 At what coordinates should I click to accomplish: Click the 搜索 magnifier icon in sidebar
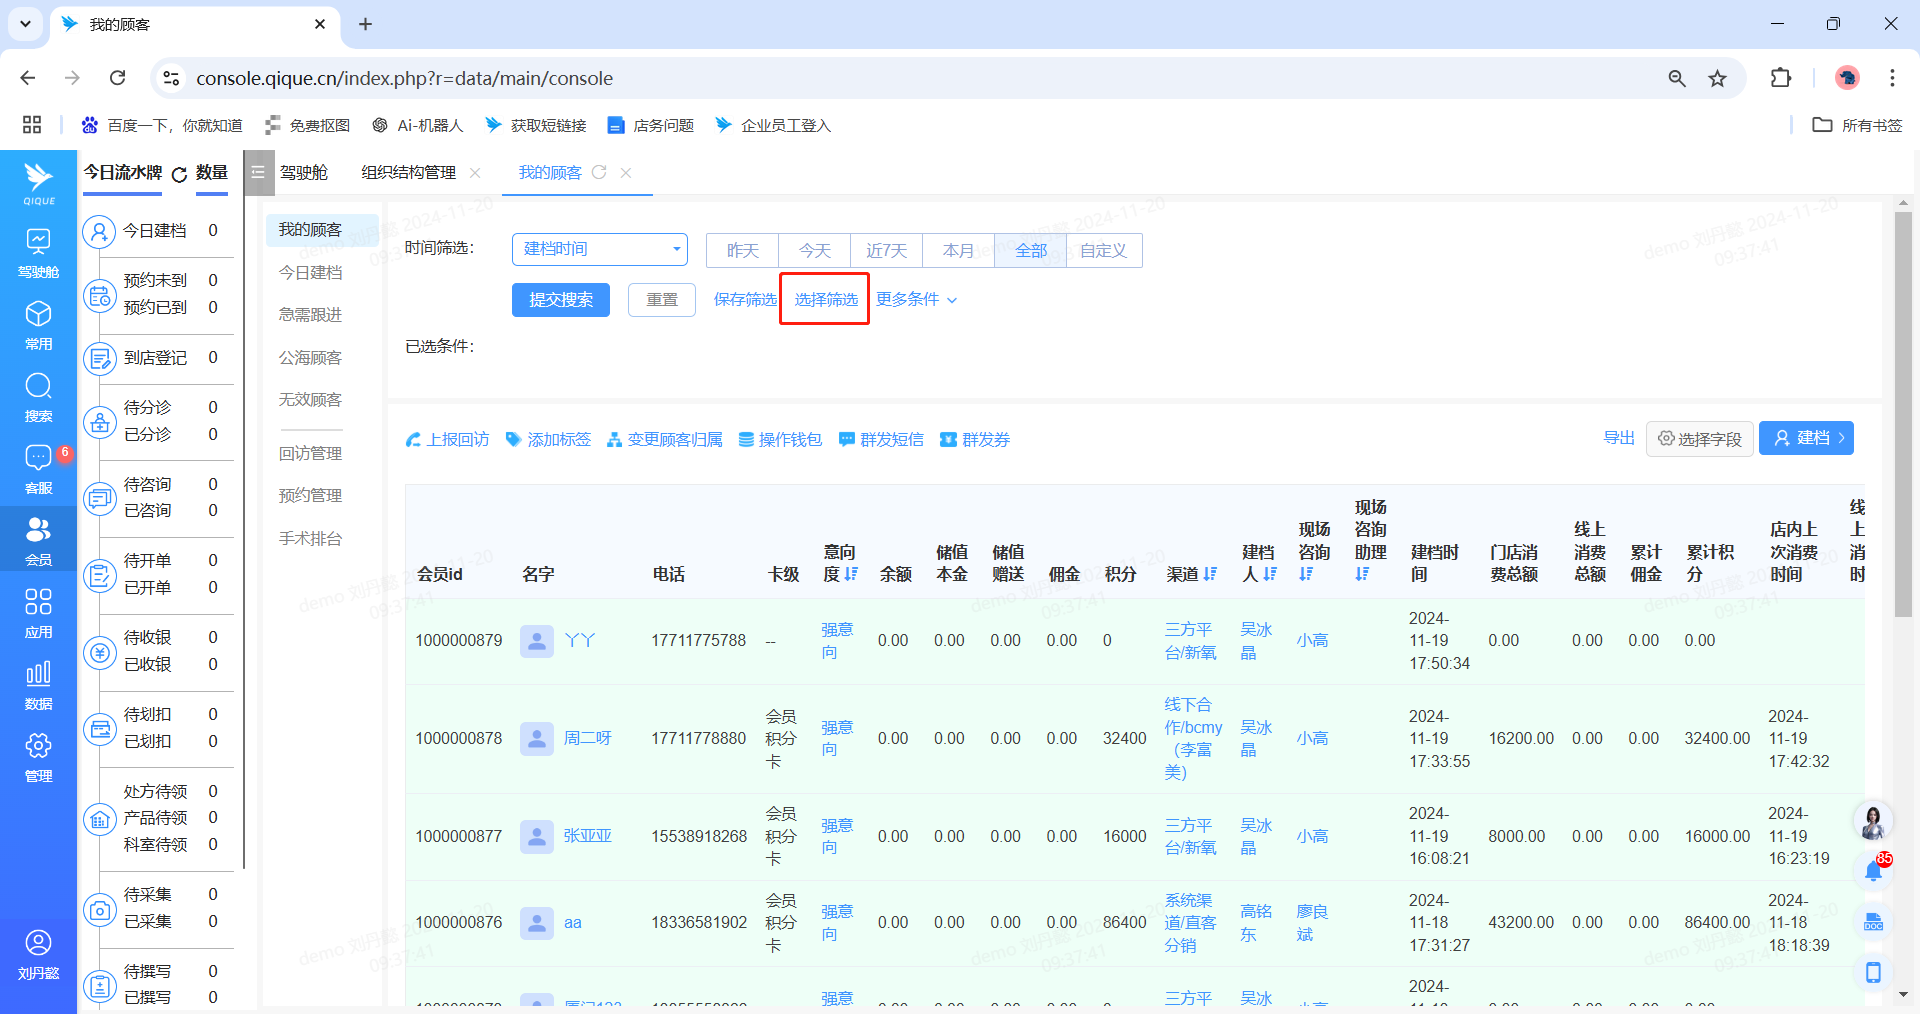[x=38, y=387]
